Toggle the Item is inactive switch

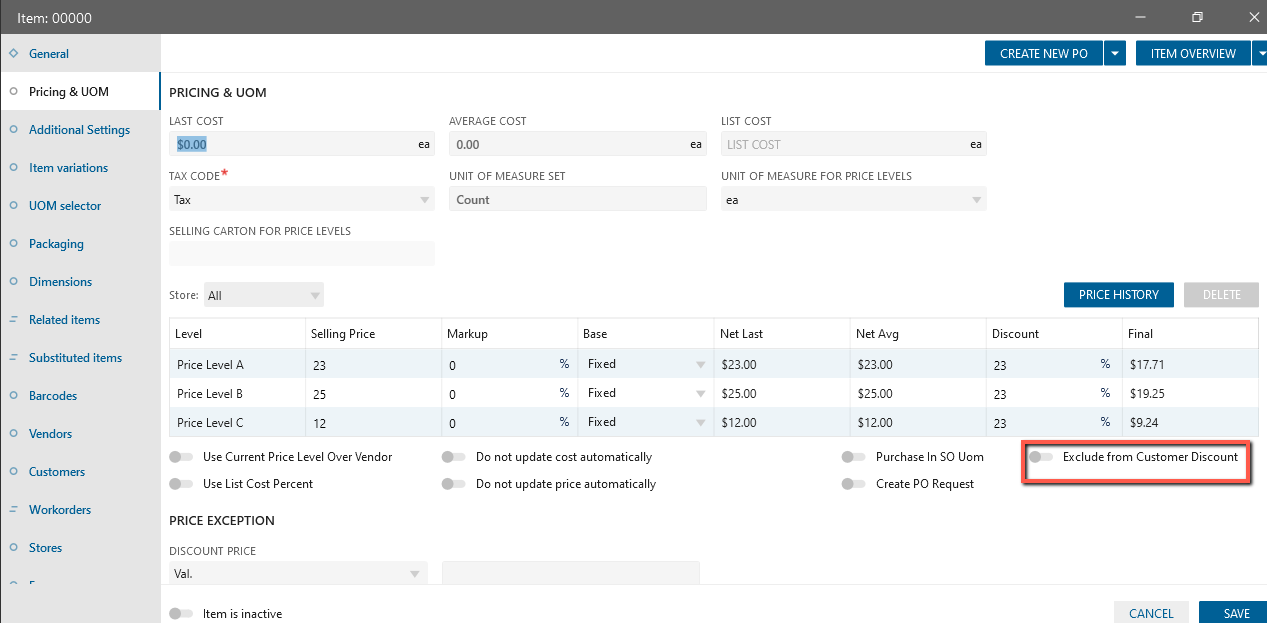coord(181,614)
